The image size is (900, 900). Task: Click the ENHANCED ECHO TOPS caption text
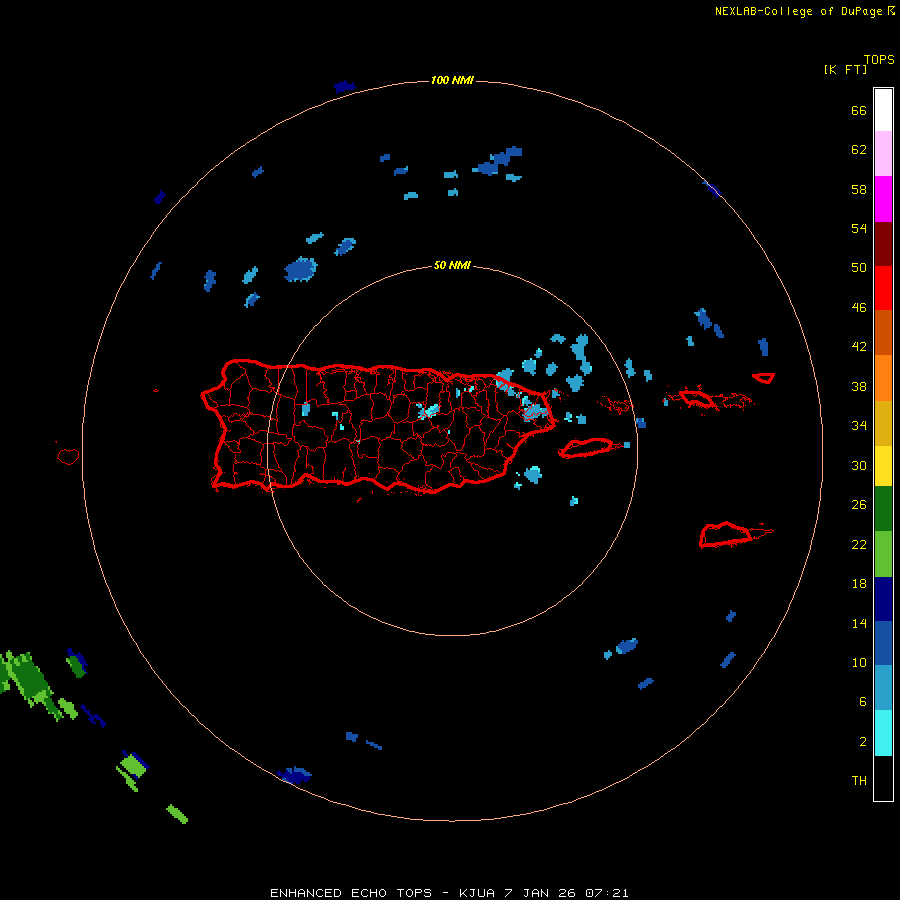(x=351, y=893)
